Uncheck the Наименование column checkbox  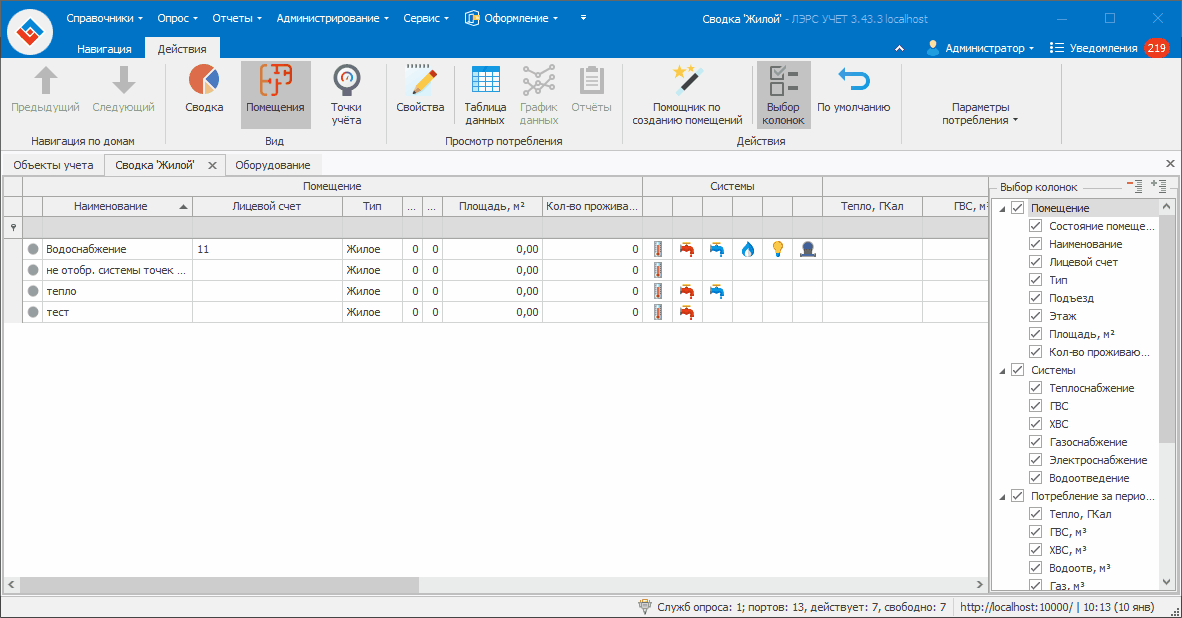[1035, 243]
